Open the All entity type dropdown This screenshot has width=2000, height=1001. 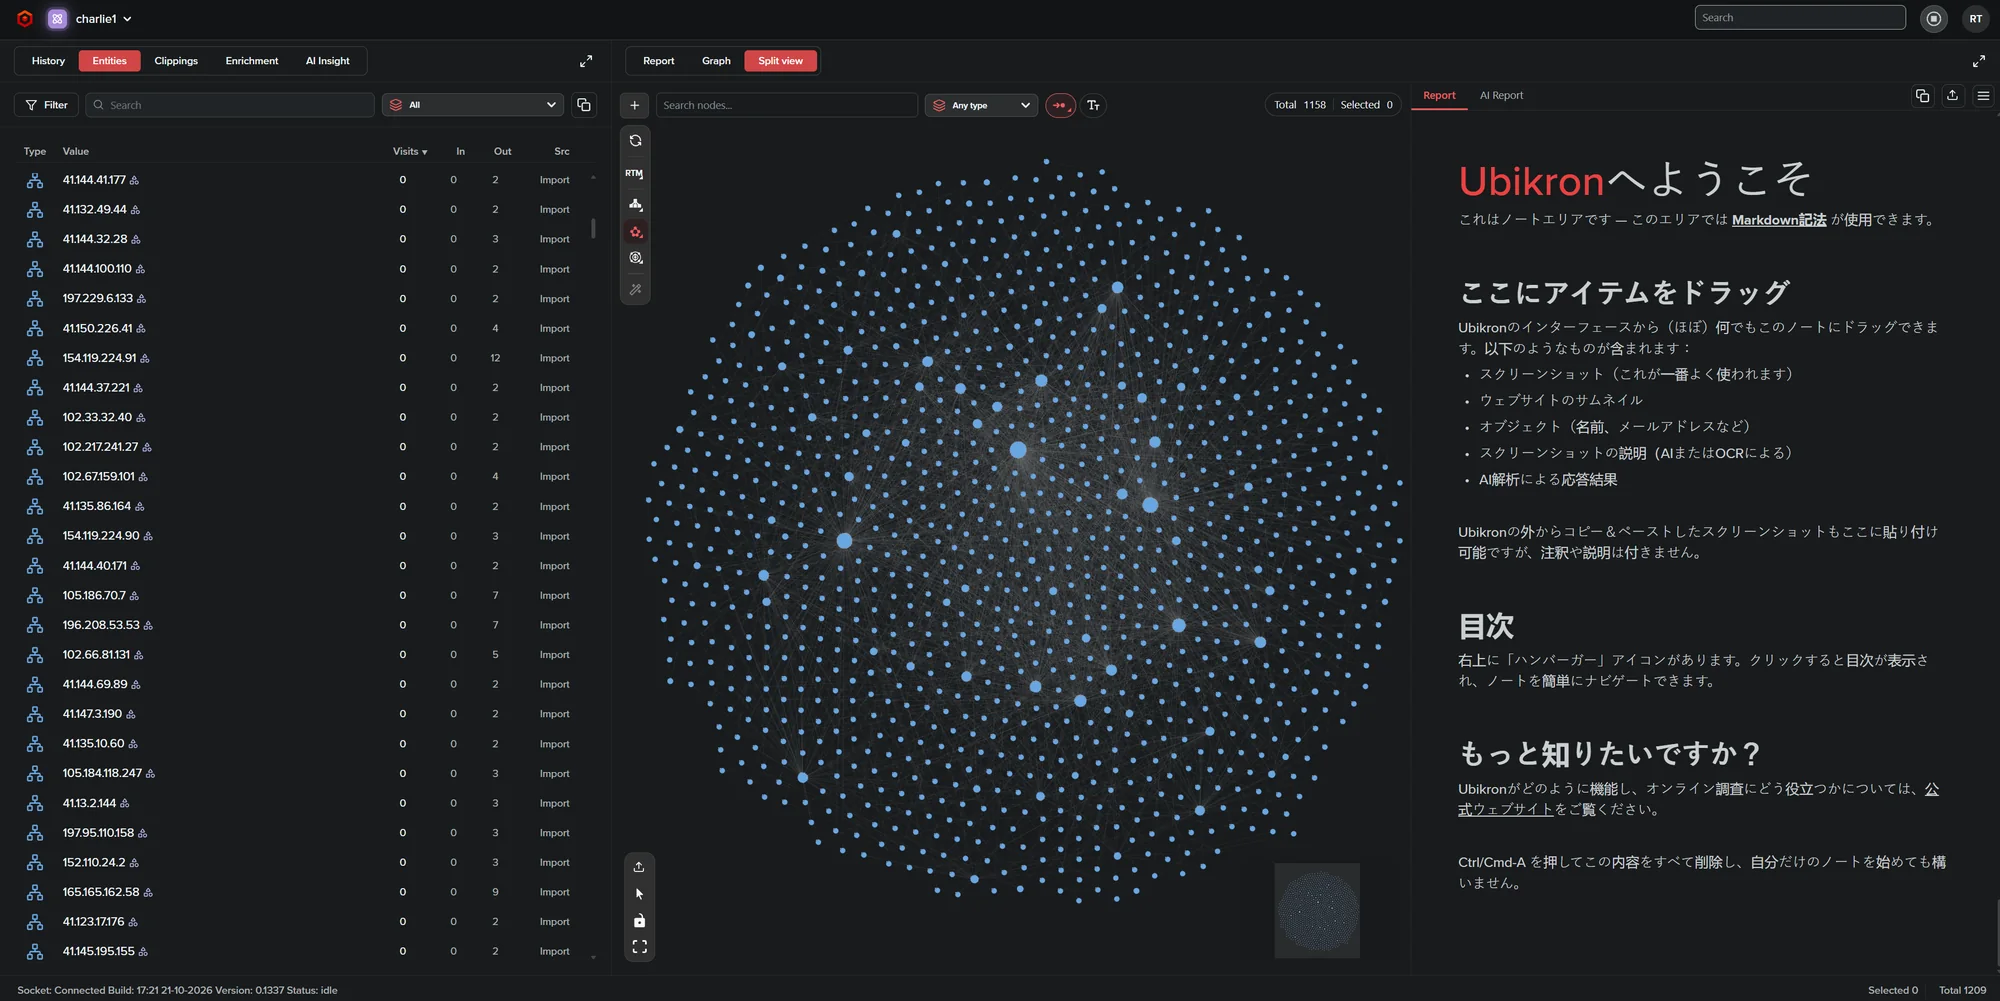coord(473,105)
